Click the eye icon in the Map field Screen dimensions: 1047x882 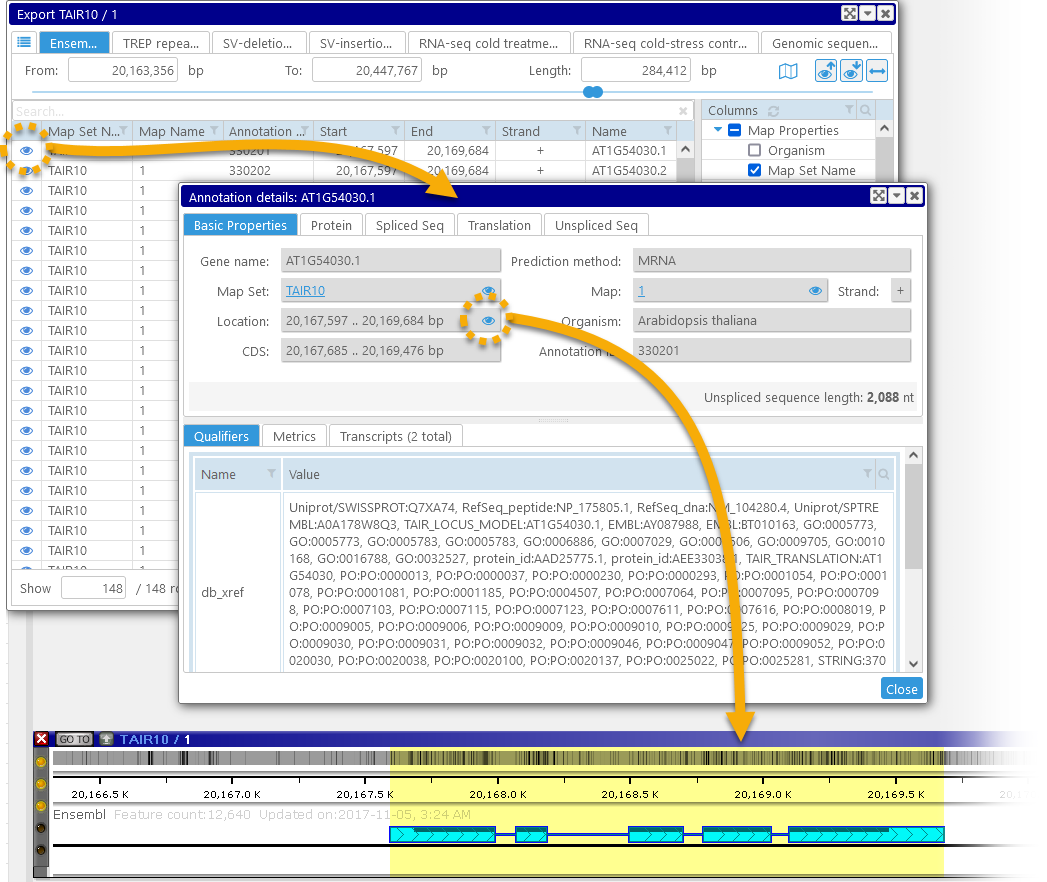[x=816, y=291]
